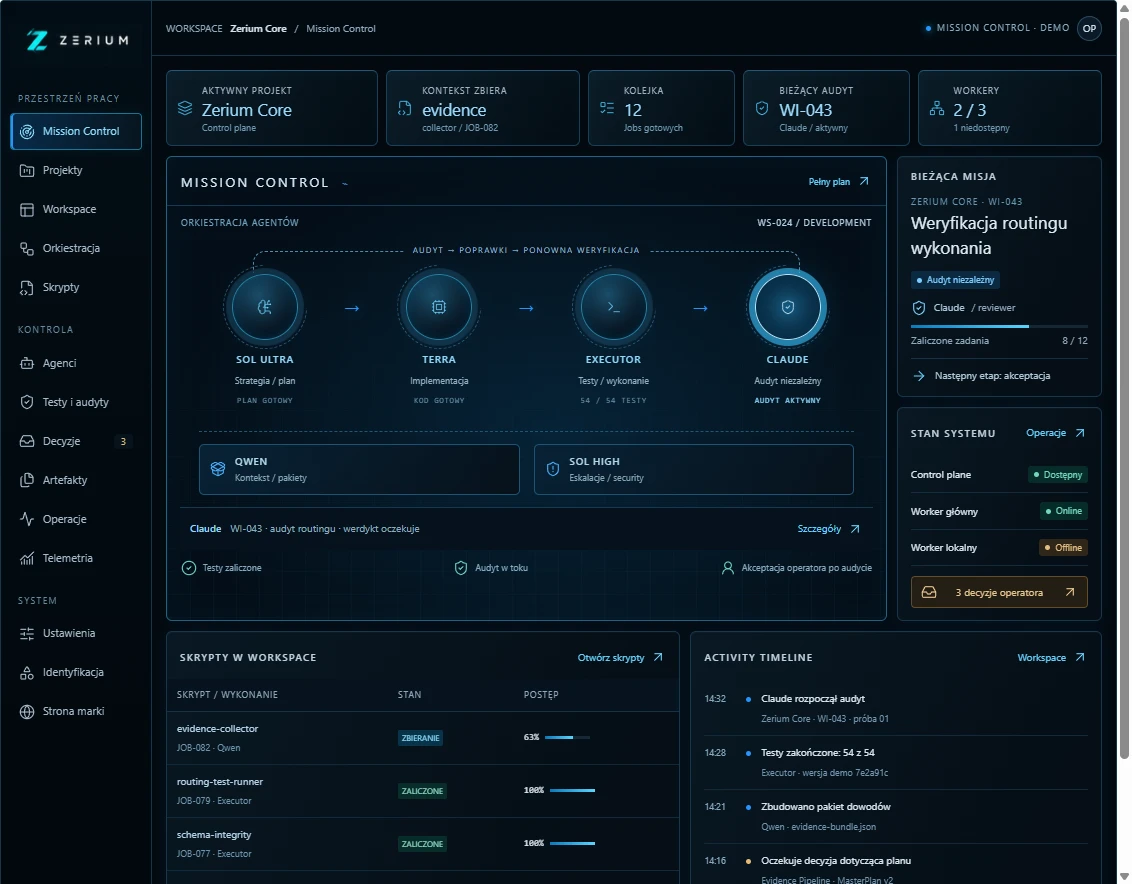The height and width of the screenshot is (884, 1132).
Task: Select the TERRA agent chip icon
Action: pos(438,307)
